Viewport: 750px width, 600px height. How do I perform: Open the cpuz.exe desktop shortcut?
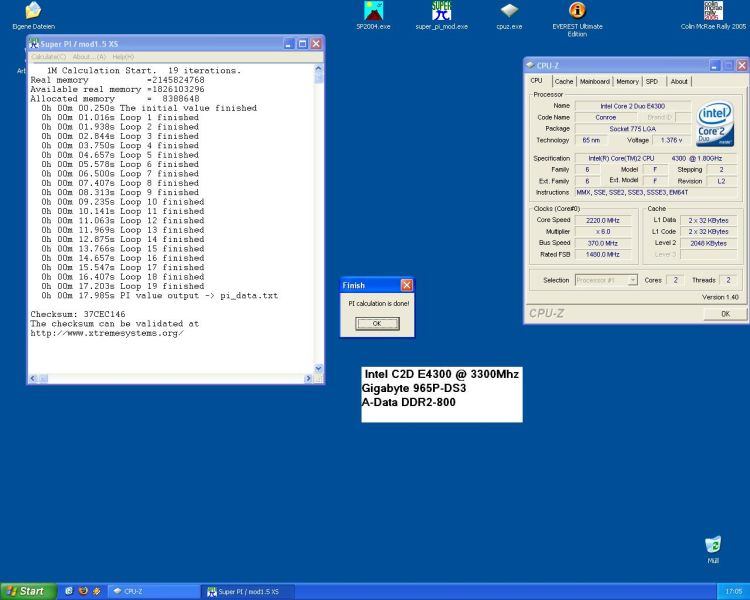pos(509,11)
